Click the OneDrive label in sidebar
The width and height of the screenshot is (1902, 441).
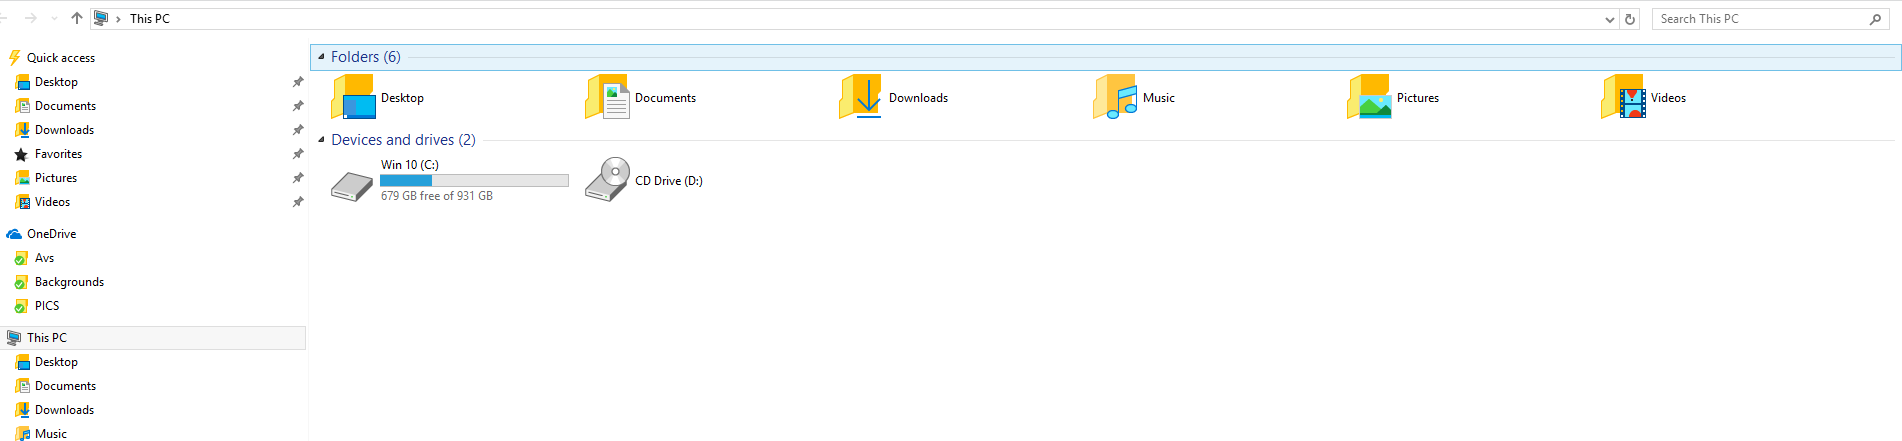click(52, 234)
